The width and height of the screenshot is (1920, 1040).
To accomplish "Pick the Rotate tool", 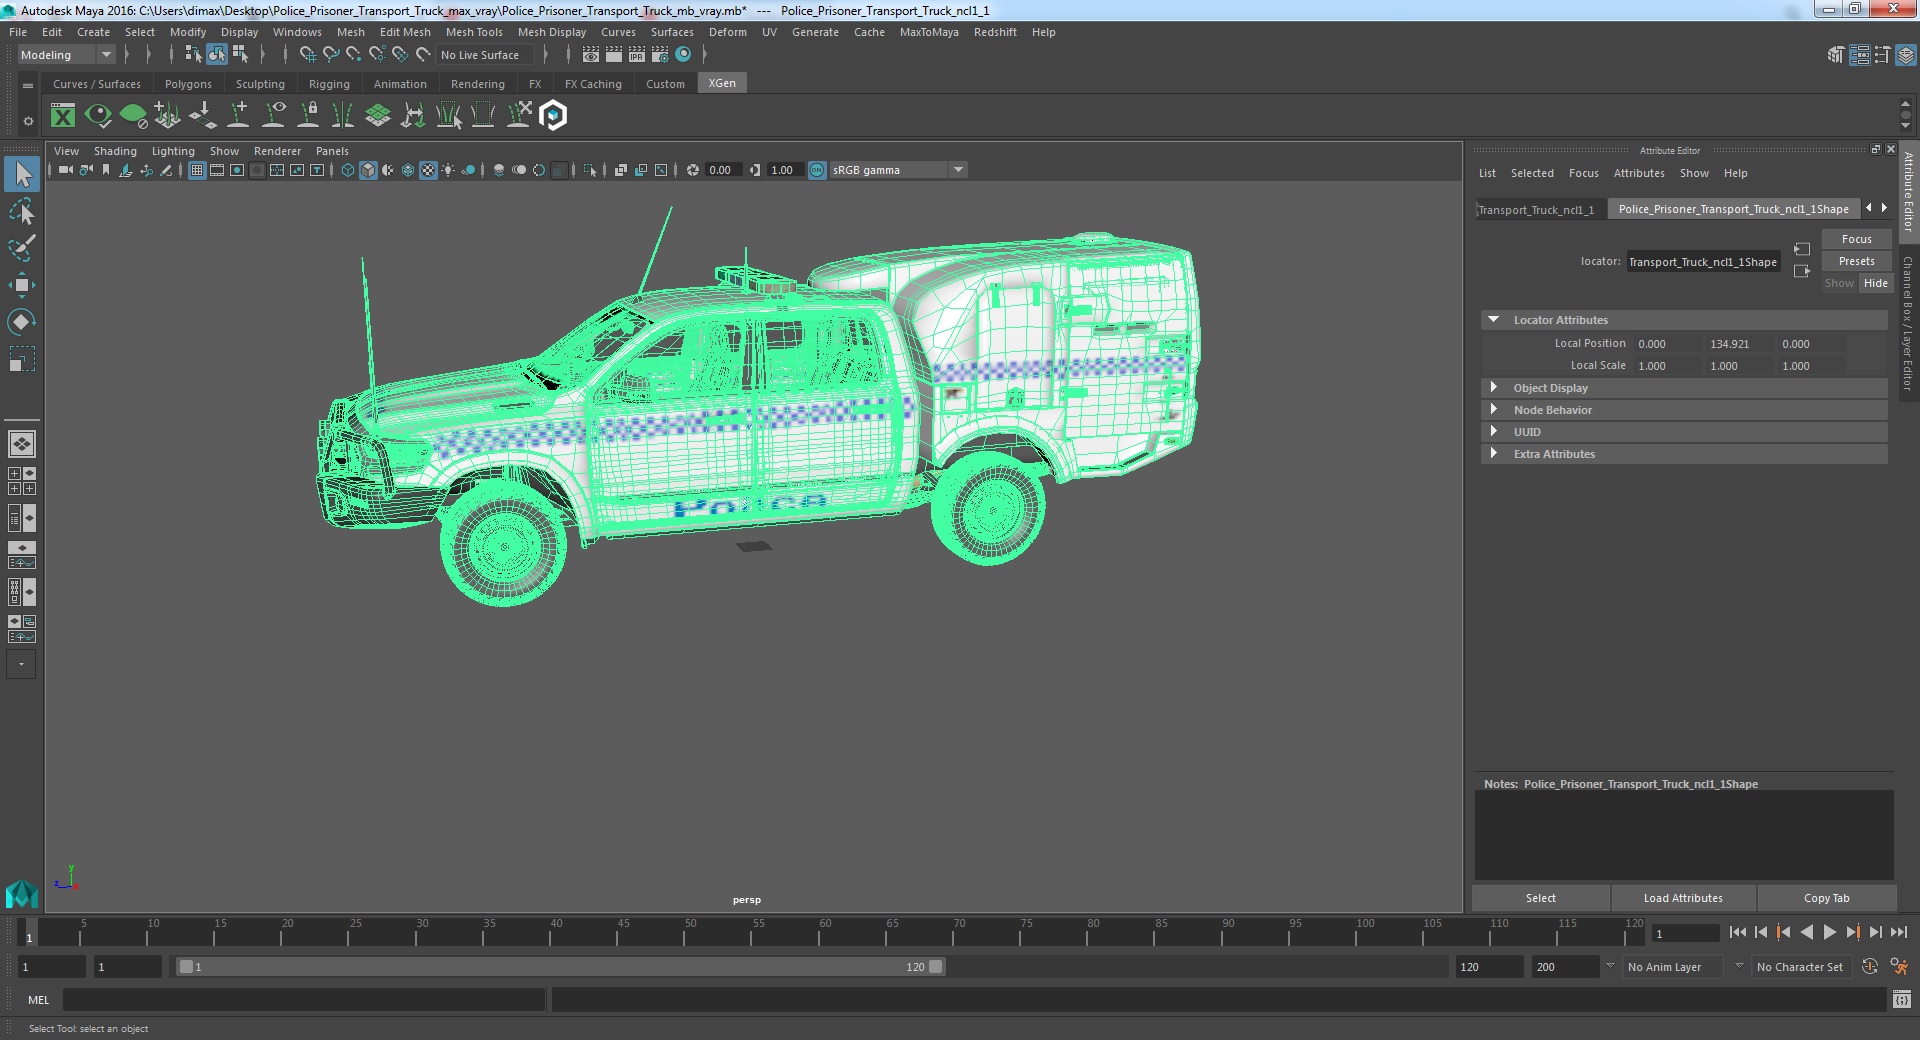I will (x=22, y=321).
